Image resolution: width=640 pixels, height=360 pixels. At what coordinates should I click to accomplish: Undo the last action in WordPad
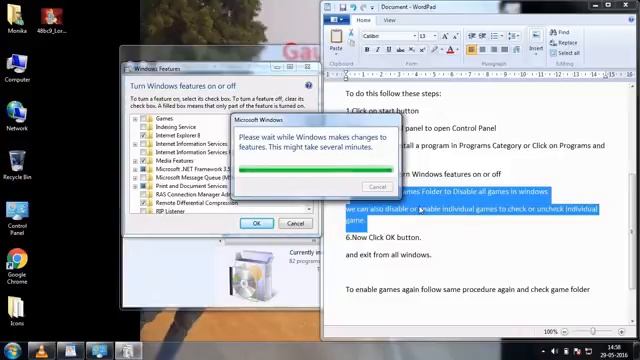tap(353, 7)
